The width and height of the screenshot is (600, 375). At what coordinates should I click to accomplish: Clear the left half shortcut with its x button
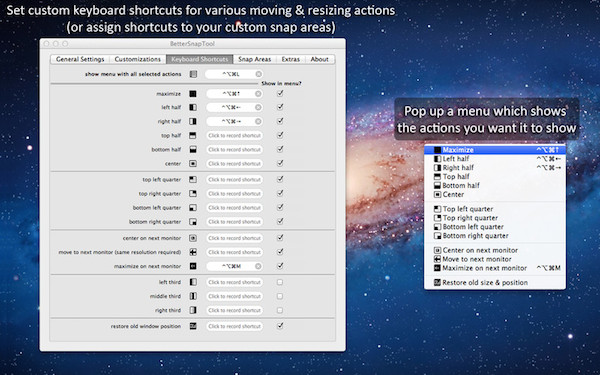click(258, 108)
